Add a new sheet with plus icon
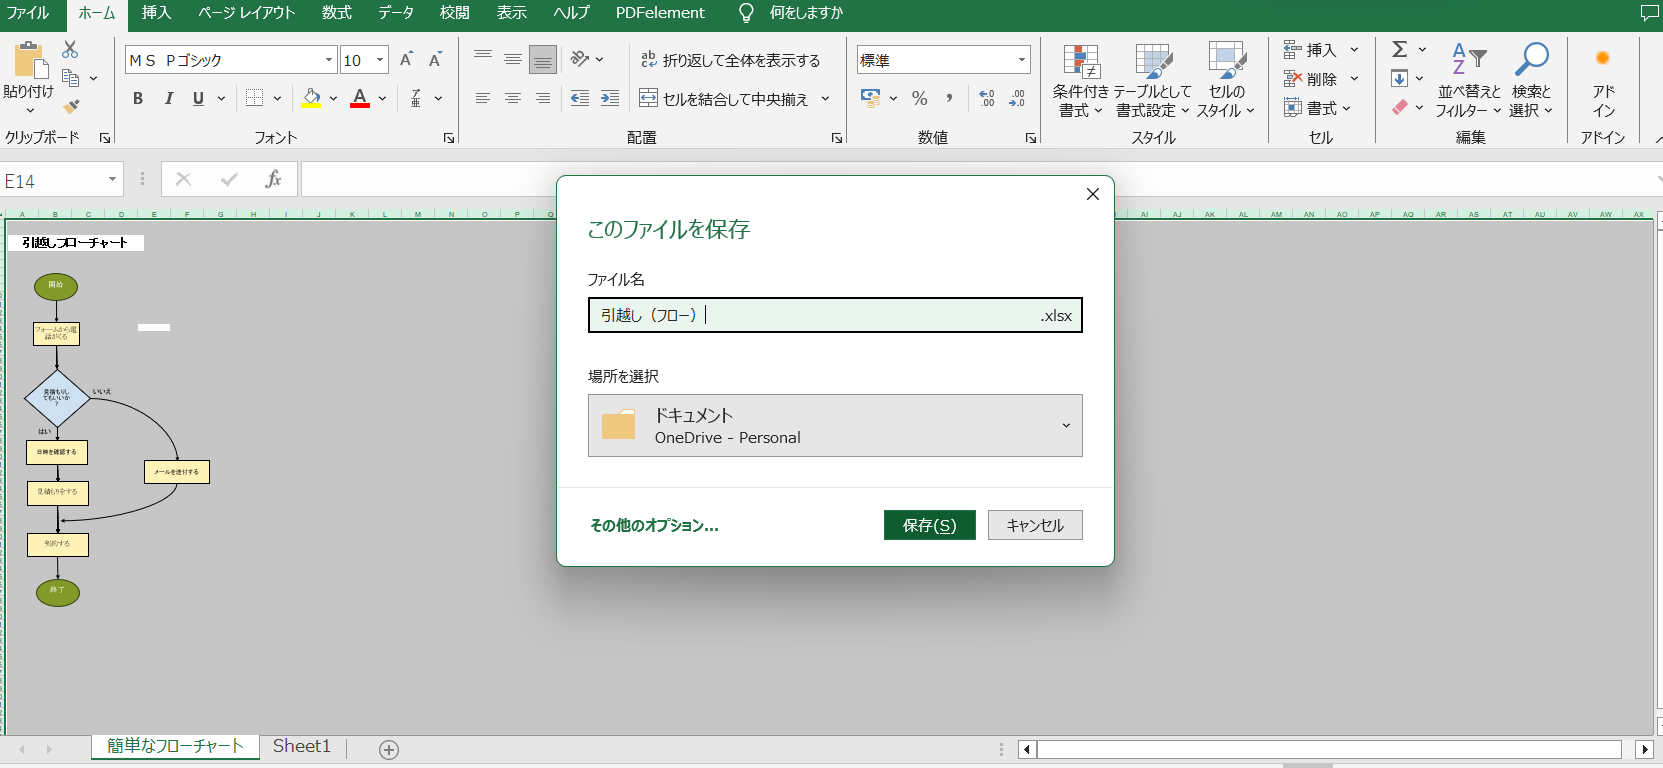 (389, 749)
